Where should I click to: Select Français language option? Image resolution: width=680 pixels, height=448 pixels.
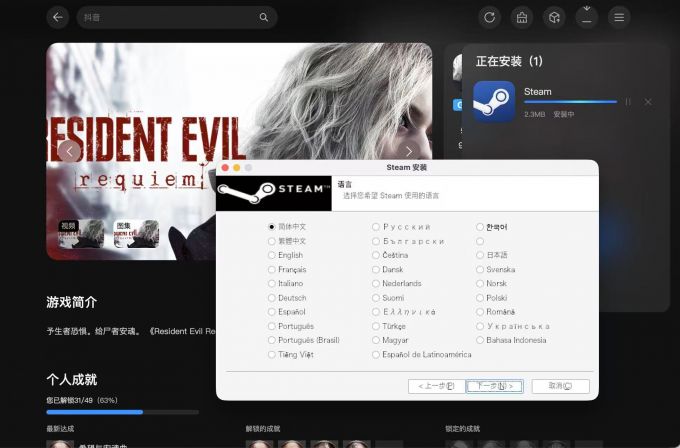[x=287, y=269]
